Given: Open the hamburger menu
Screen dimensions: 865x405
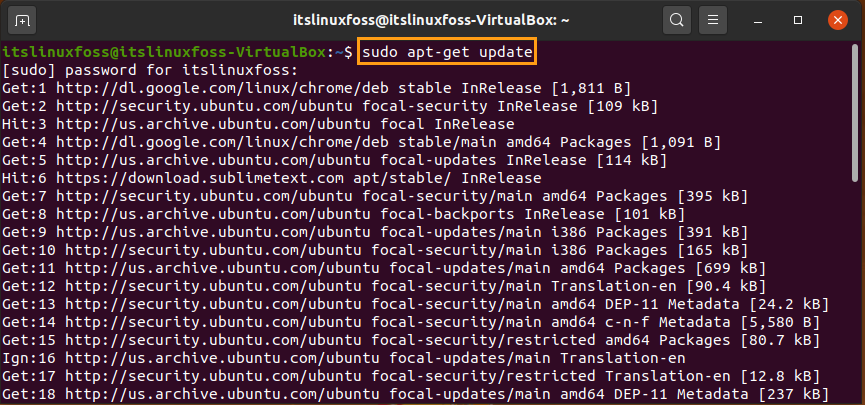Looking at the screenshot, I should click(713, 21).
